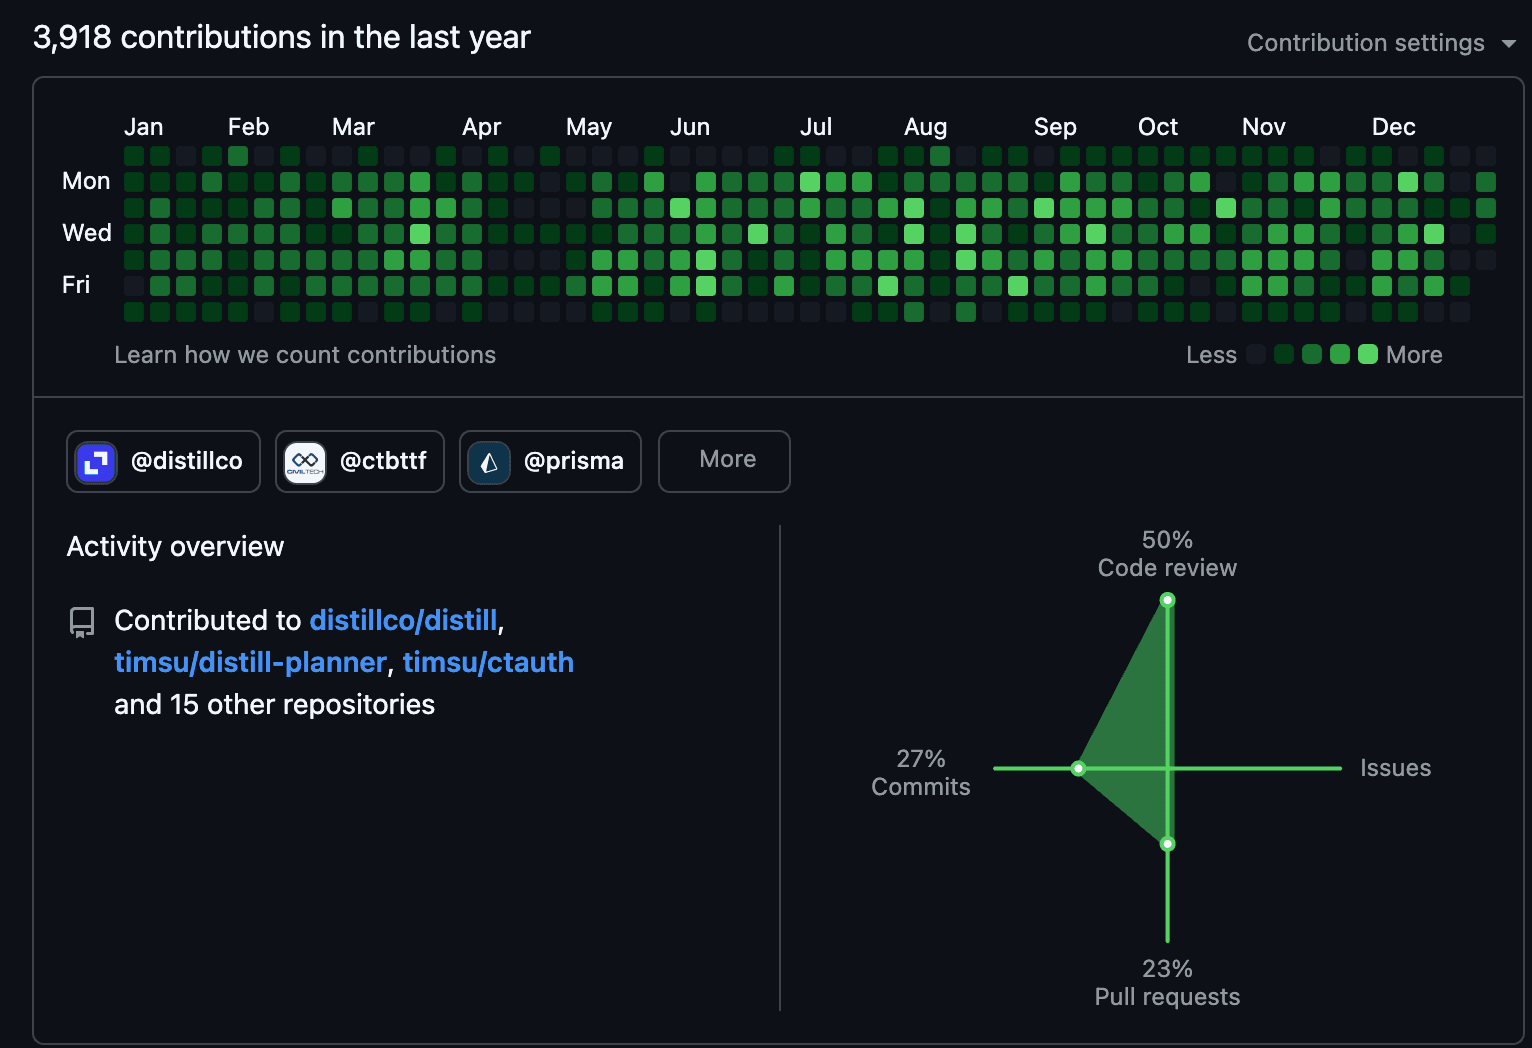Click the @prisma triangle logo icon
Viewport: 1532px width, 1048px height.
click(488, 461)
